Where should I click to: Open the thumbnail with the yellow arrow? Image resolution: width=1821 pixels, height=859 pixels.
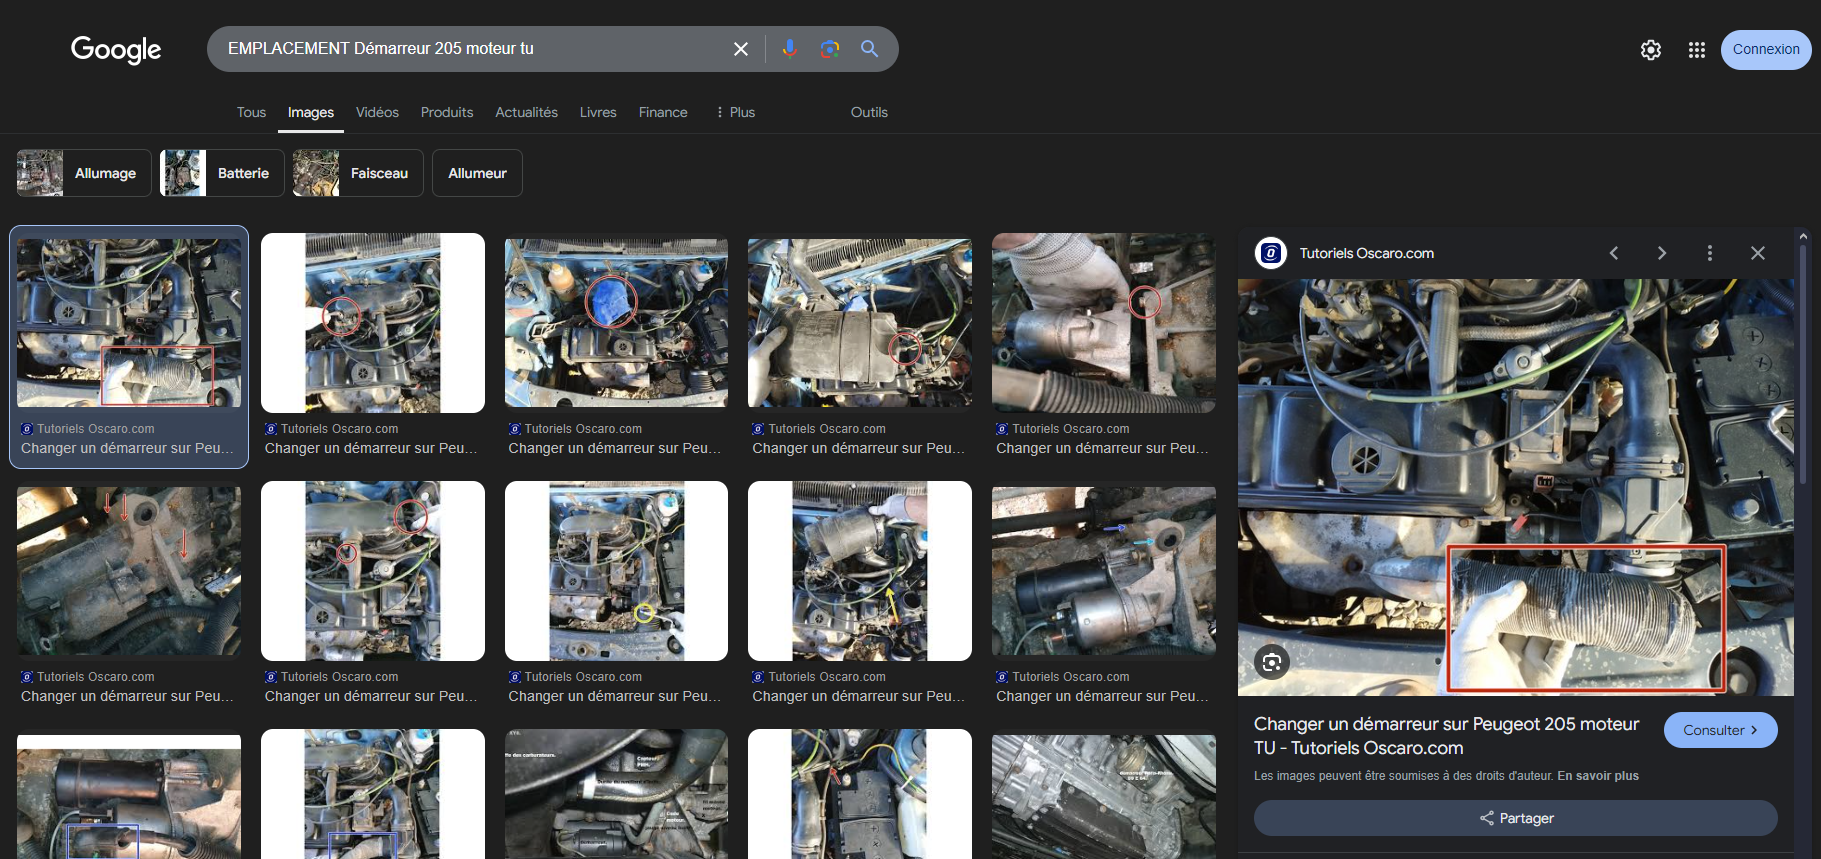click(x=860, y=571)
